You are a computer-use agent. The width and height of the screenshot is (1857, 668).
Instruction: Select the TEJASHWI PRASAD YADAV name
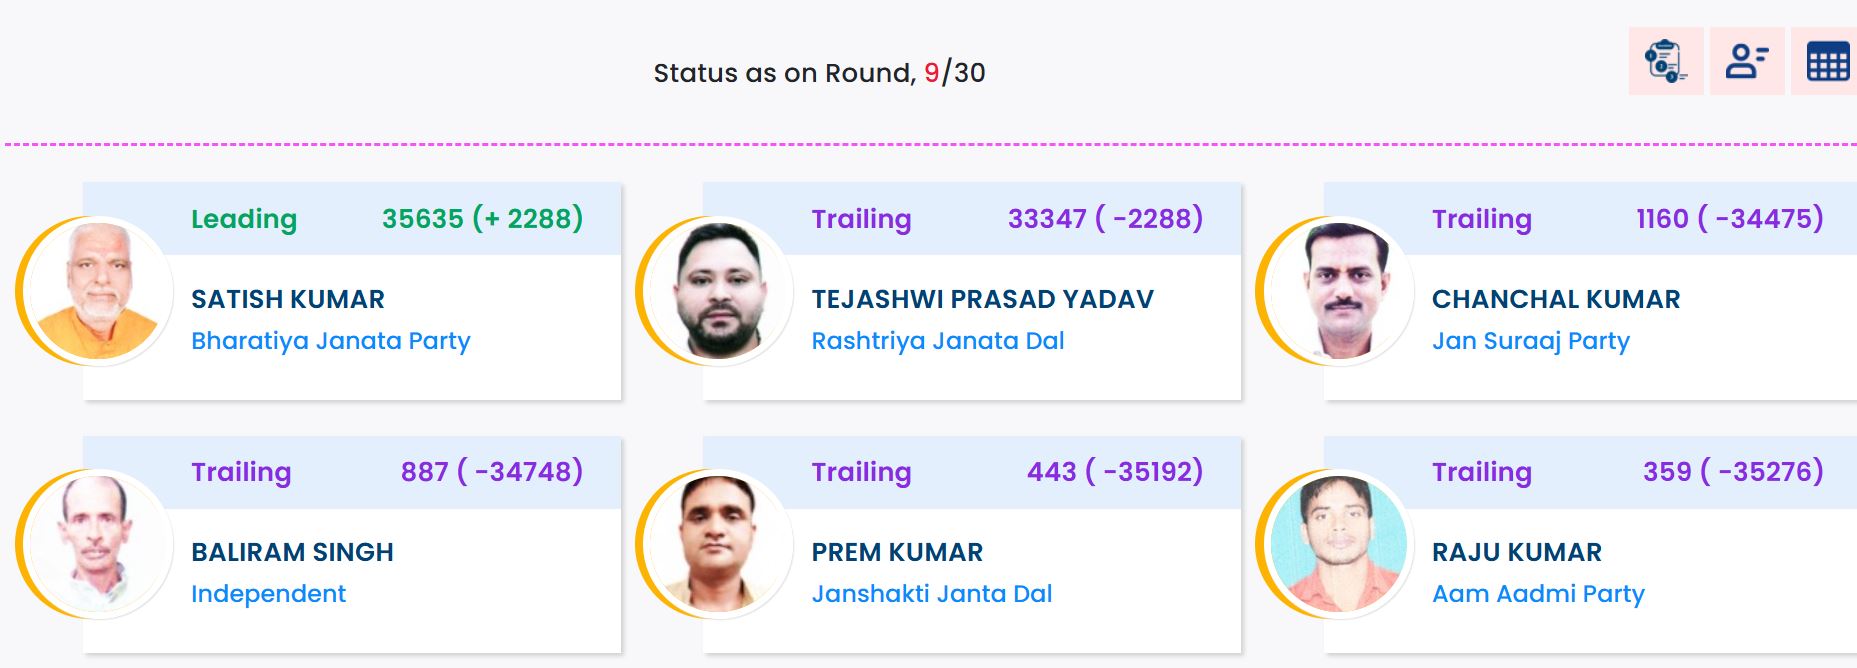982,299
